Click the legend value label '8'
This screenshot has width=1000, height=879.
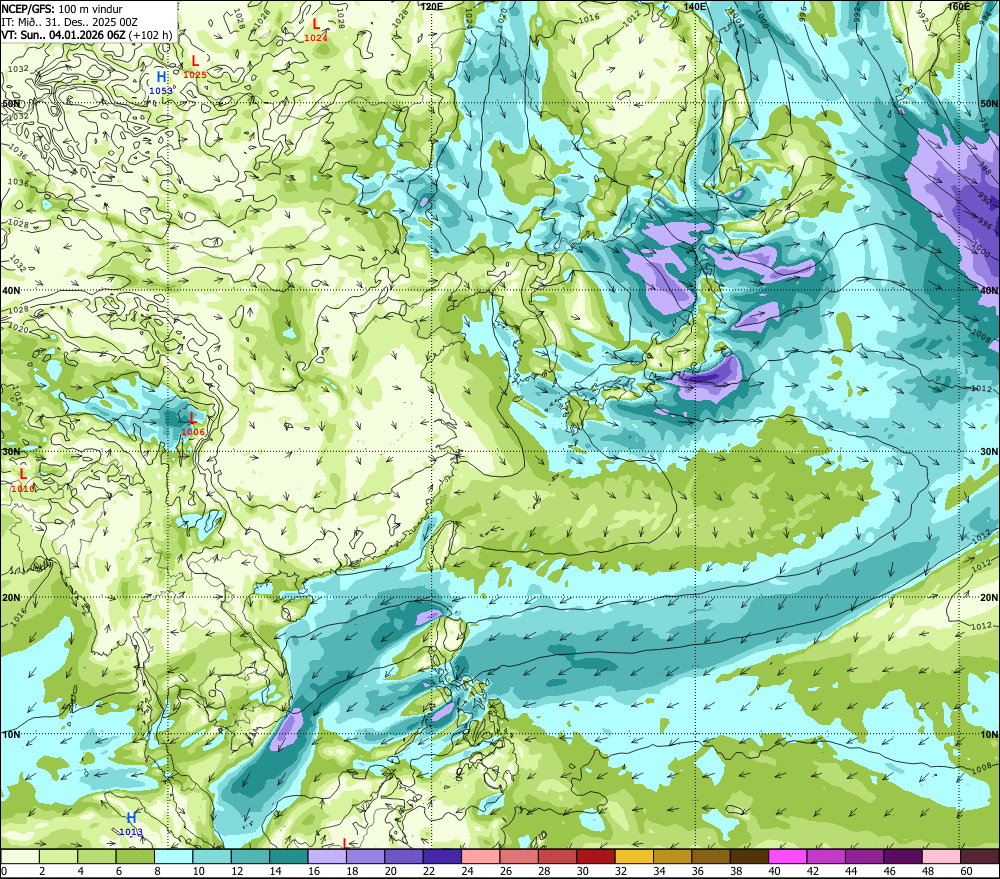(158, 871)
